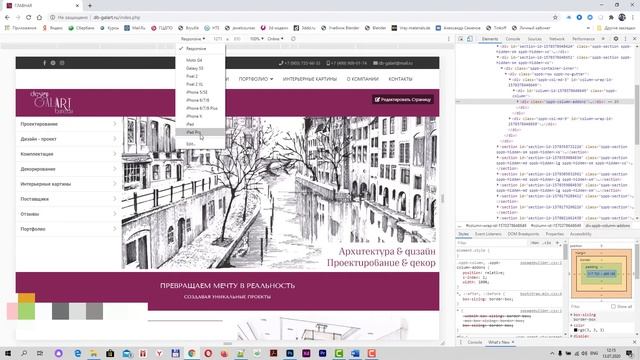
Task: Expand the Комплектация sidebar chevron
Action: coord(114,154)
